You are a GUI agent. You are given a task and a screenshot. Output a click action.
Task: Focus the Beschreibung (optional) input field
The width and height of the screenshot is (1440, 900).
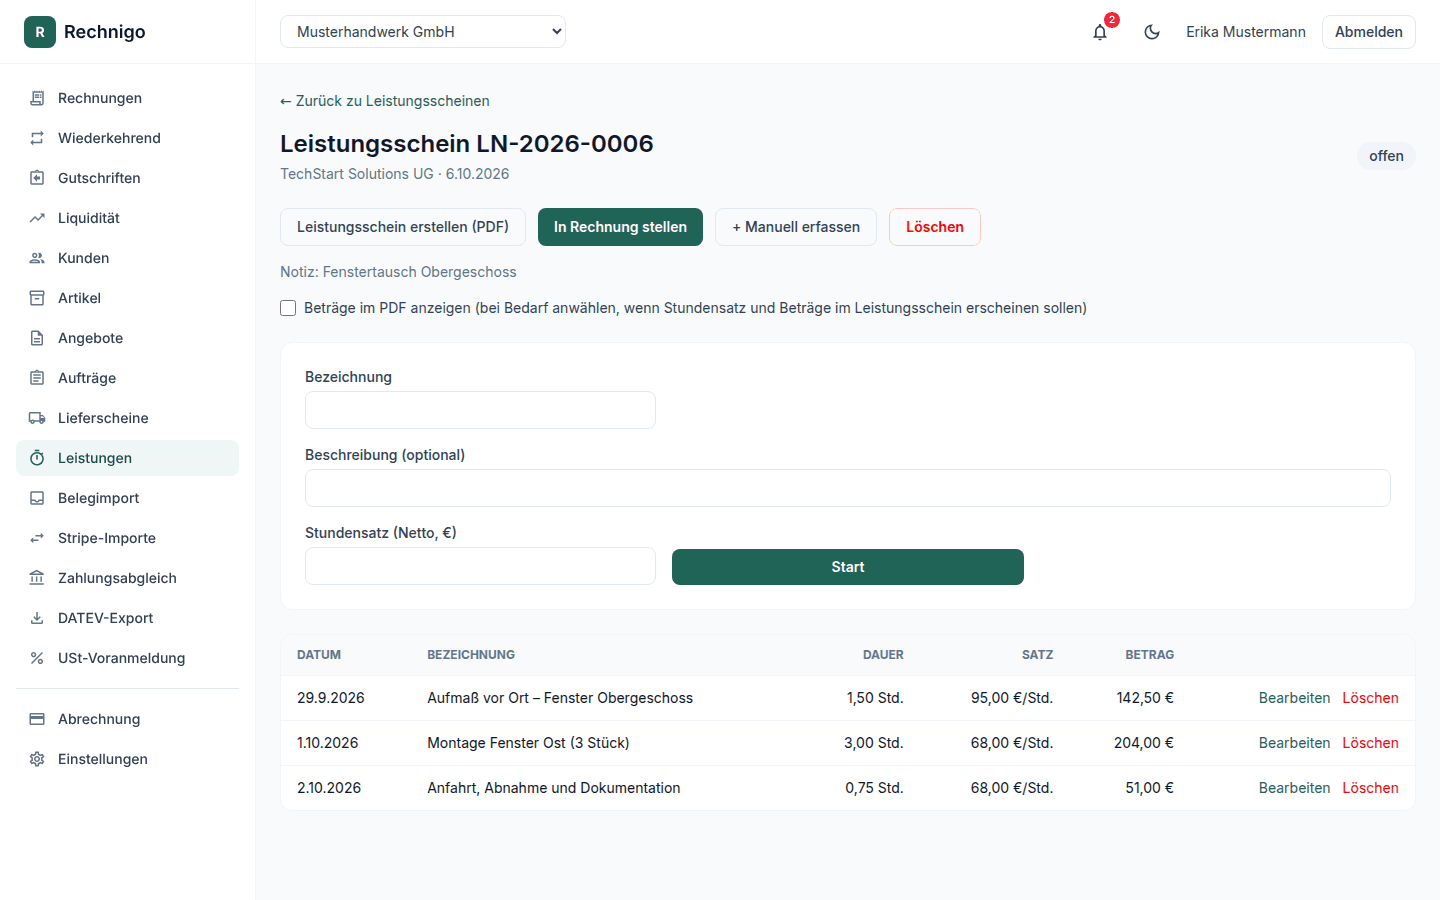848,488
